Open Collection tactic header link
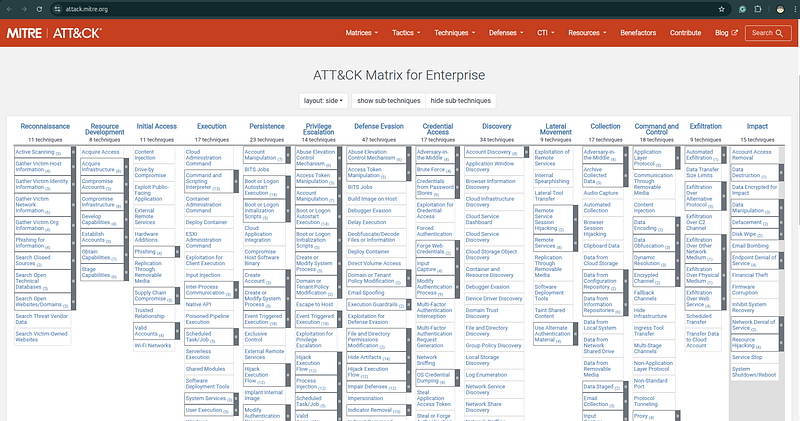This screenshot has width=800, height=421. tap(605, 126)
